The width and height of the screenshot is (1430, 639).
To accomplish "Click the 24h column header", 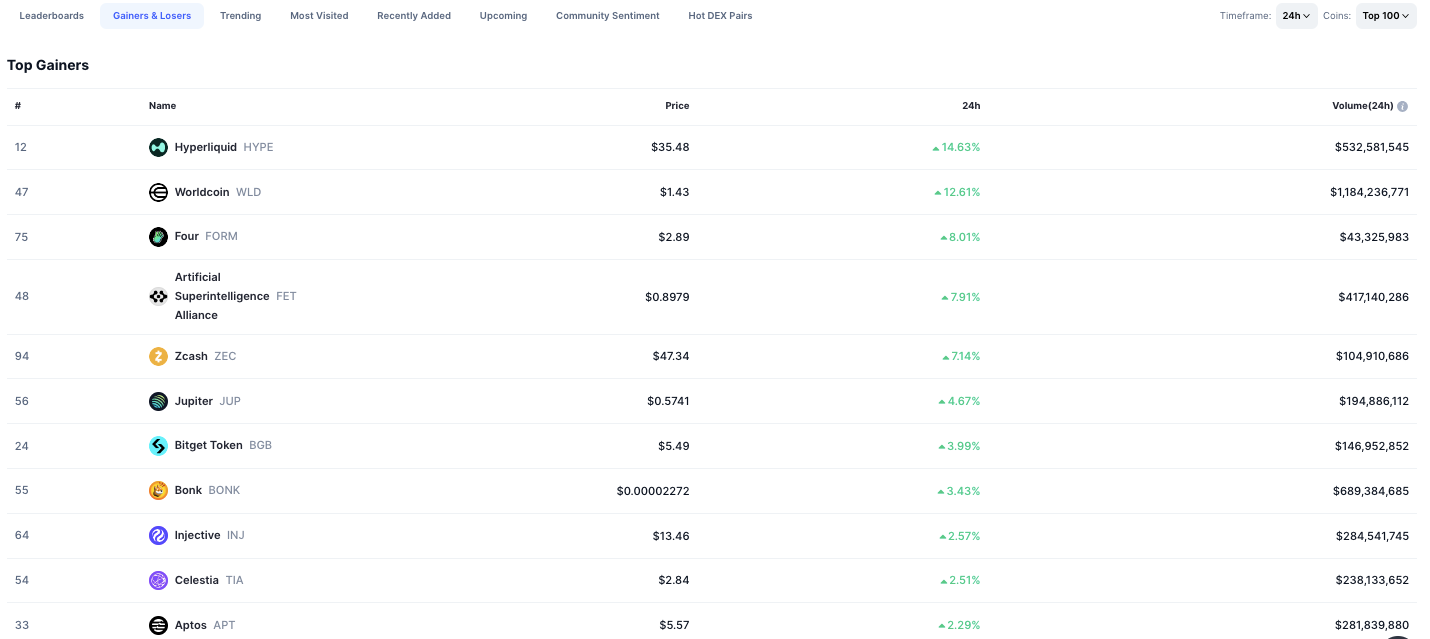I will [x=971, y=106].
